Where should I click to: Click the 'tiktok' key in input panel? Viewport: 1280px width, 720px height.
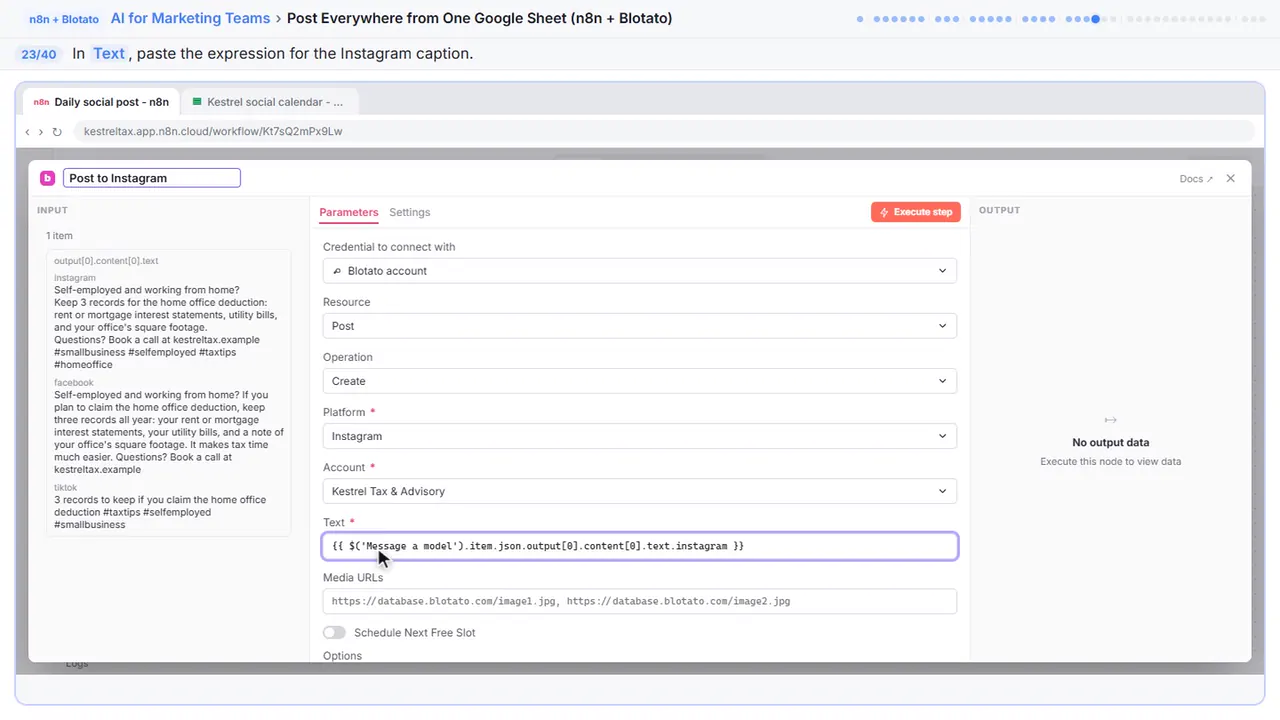(67, 488)
